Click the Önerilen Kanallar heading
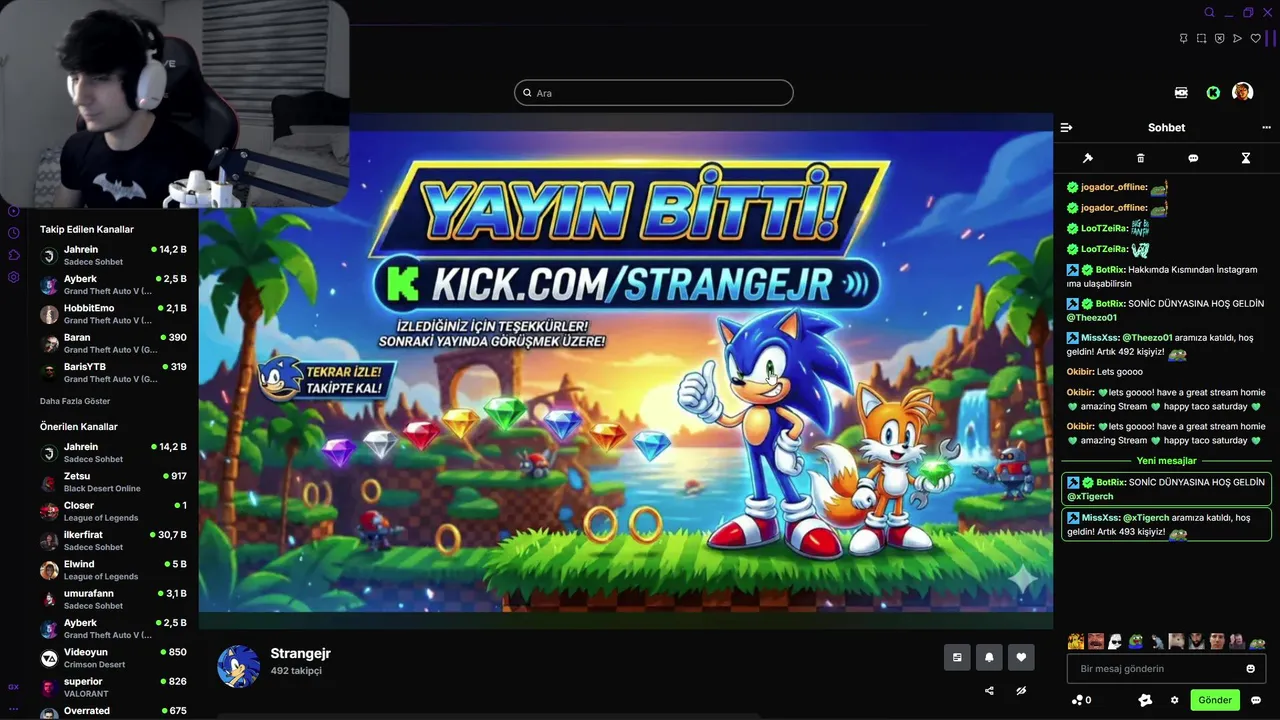This screenshot has height=720, width=1280. pyautogui.click(x=79, y=427)
